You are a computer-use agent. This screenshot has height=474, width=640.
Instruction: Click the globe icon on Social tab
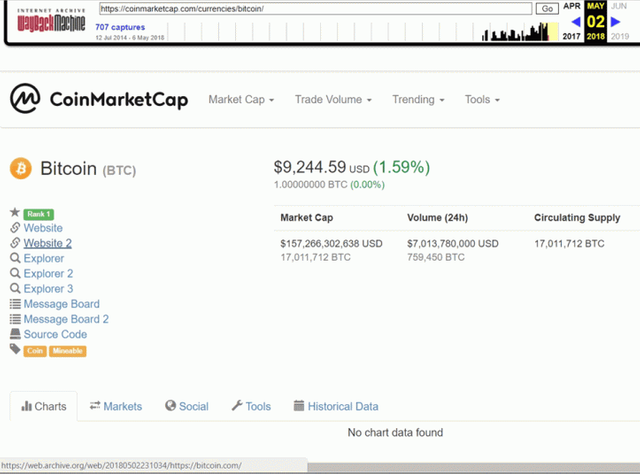pos(170,405)
